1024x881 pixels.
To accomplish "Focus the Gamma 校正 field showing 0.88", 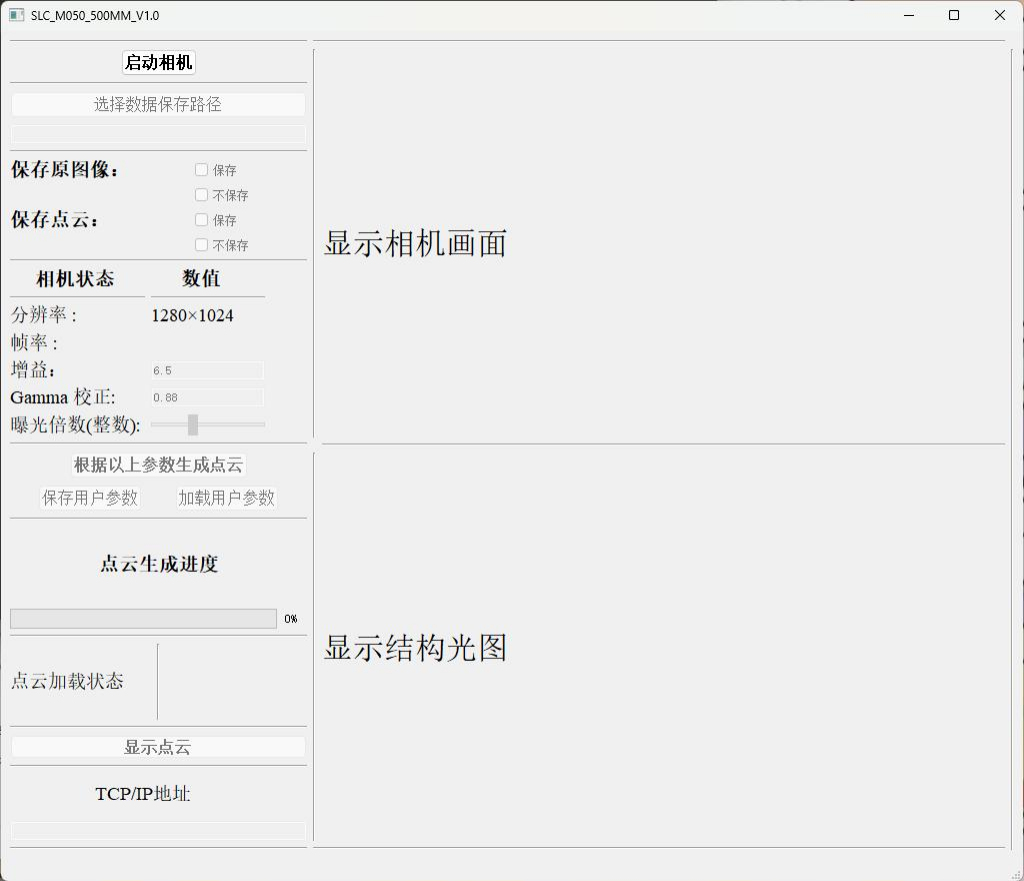I will click(207, 397).
